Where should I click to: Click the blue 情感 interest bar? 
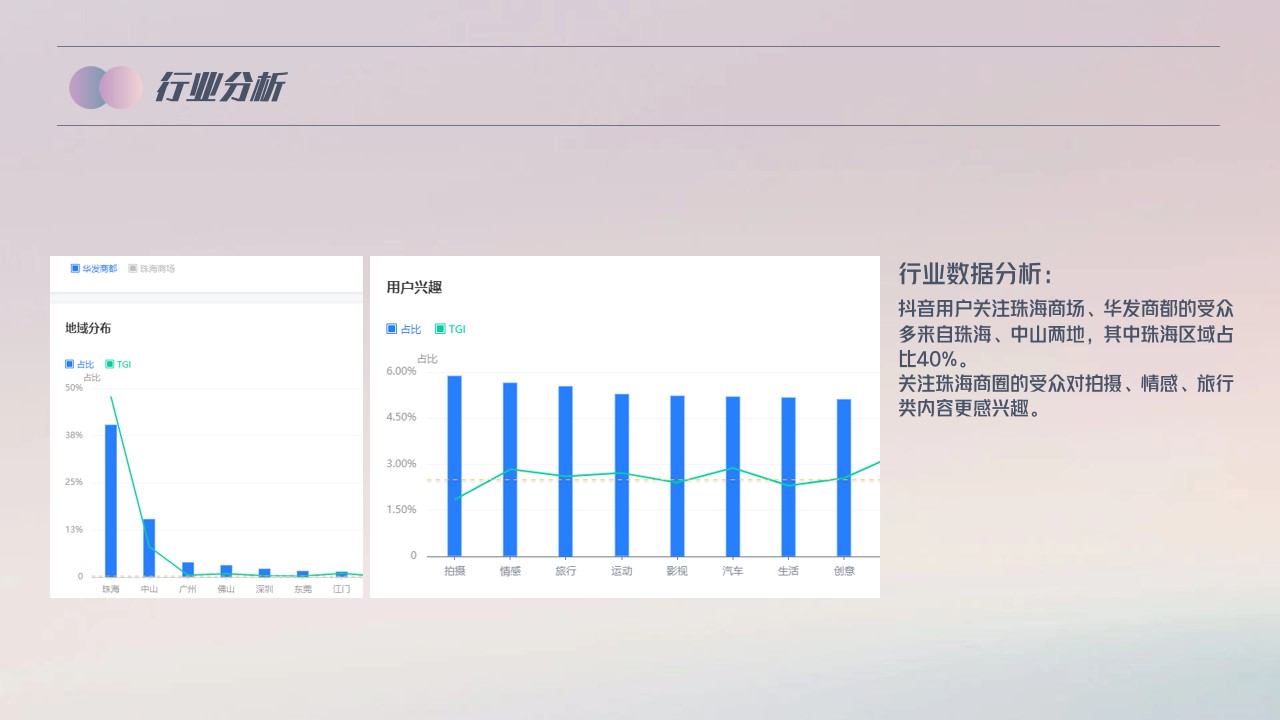[x=510, y=469]
